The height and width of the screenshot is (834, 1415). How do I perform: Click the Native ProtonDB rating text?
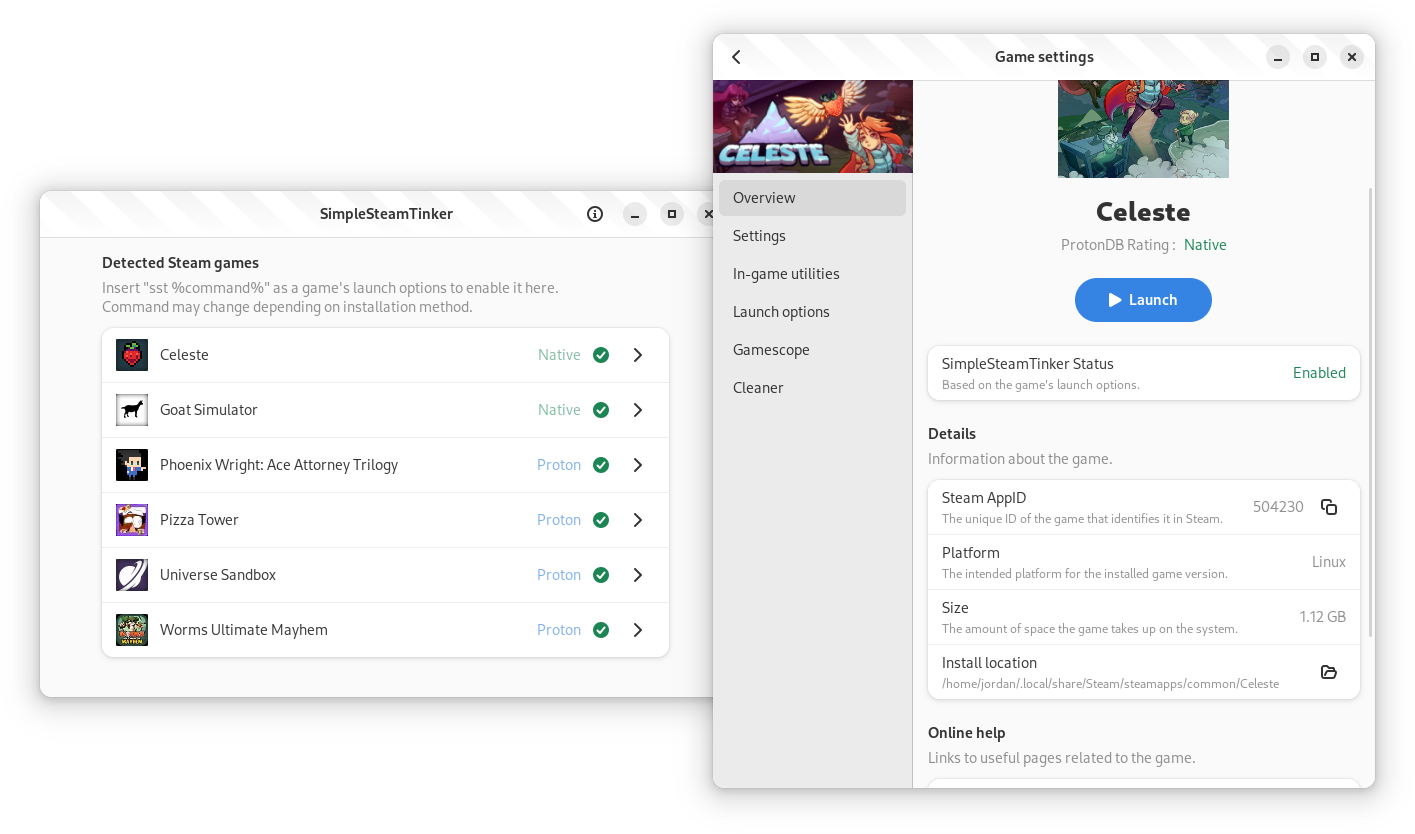point(1205,245)
